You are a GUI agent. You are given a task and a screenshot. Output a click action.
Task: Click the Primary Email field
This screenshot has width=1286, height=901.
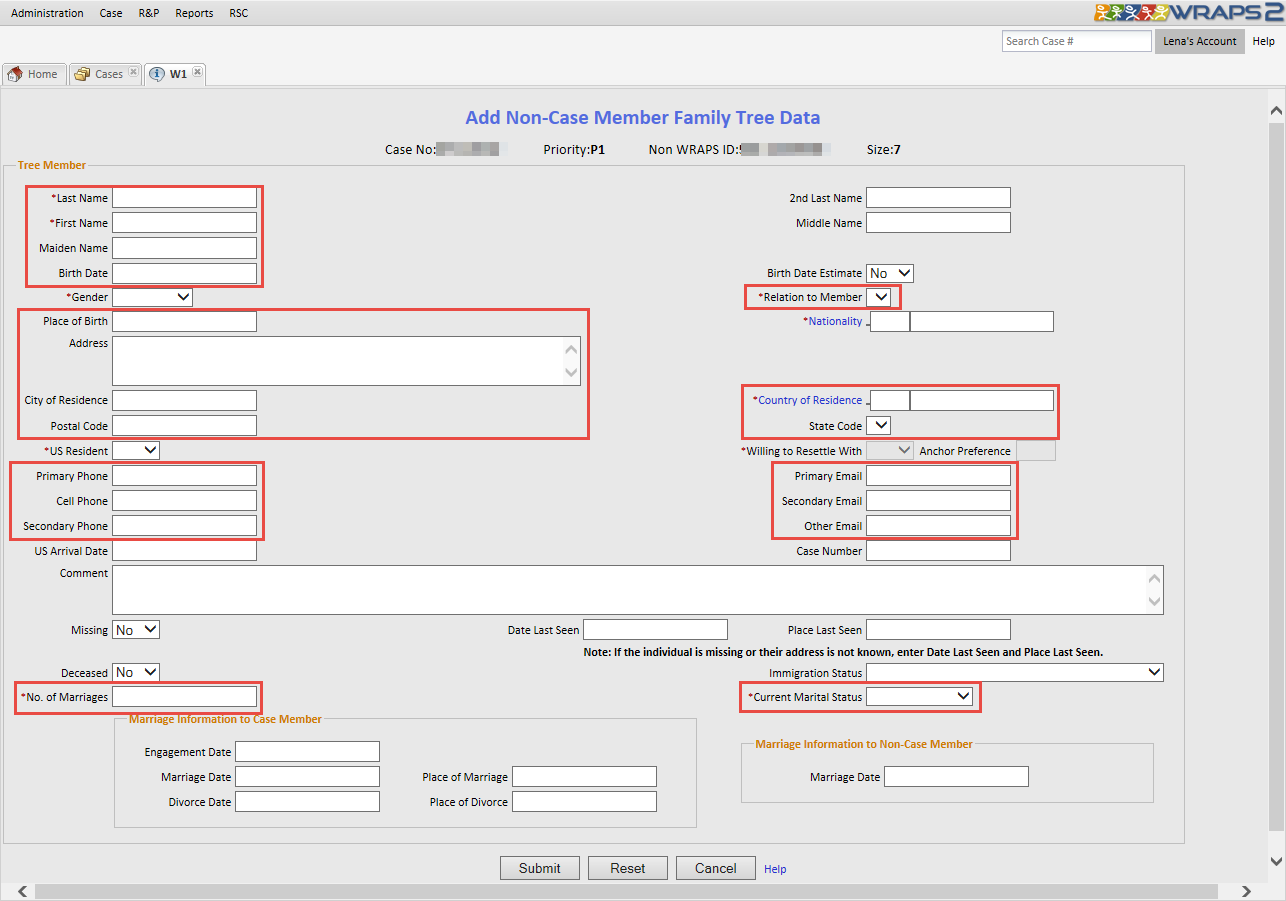click(938, 476)
